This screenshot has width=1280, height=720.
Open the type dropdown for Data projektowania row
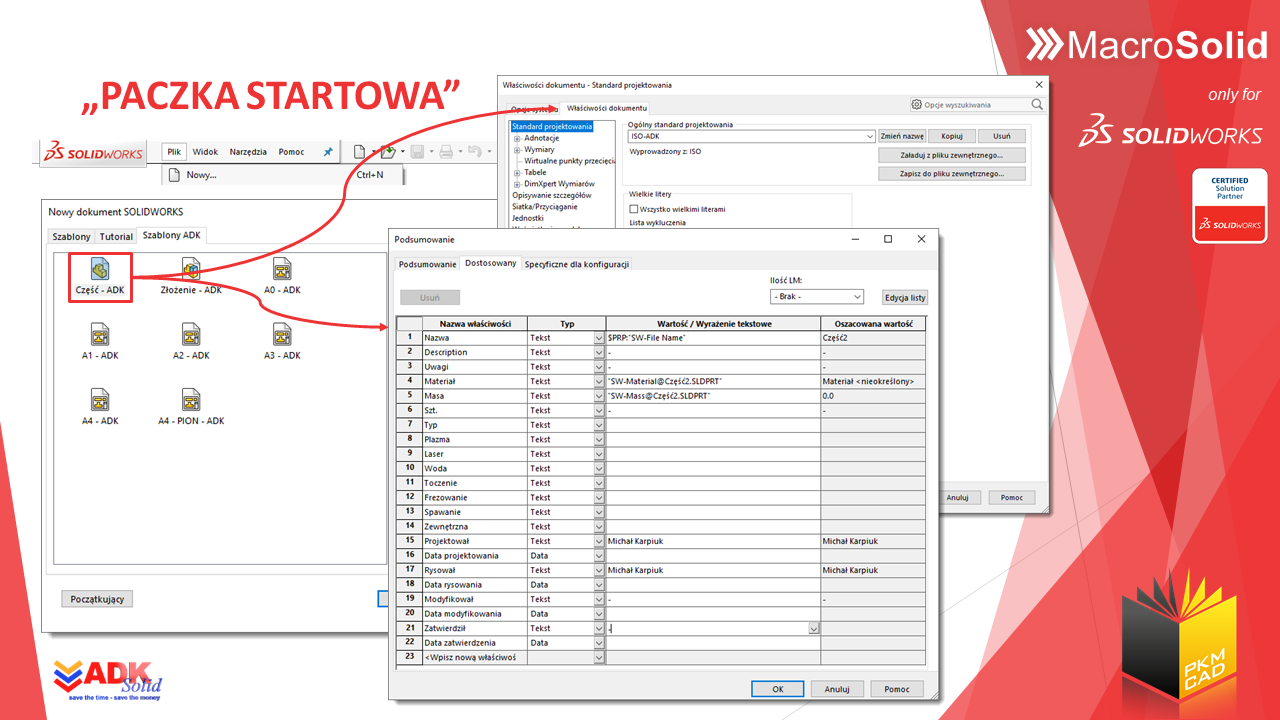click(x=600, y=555)
